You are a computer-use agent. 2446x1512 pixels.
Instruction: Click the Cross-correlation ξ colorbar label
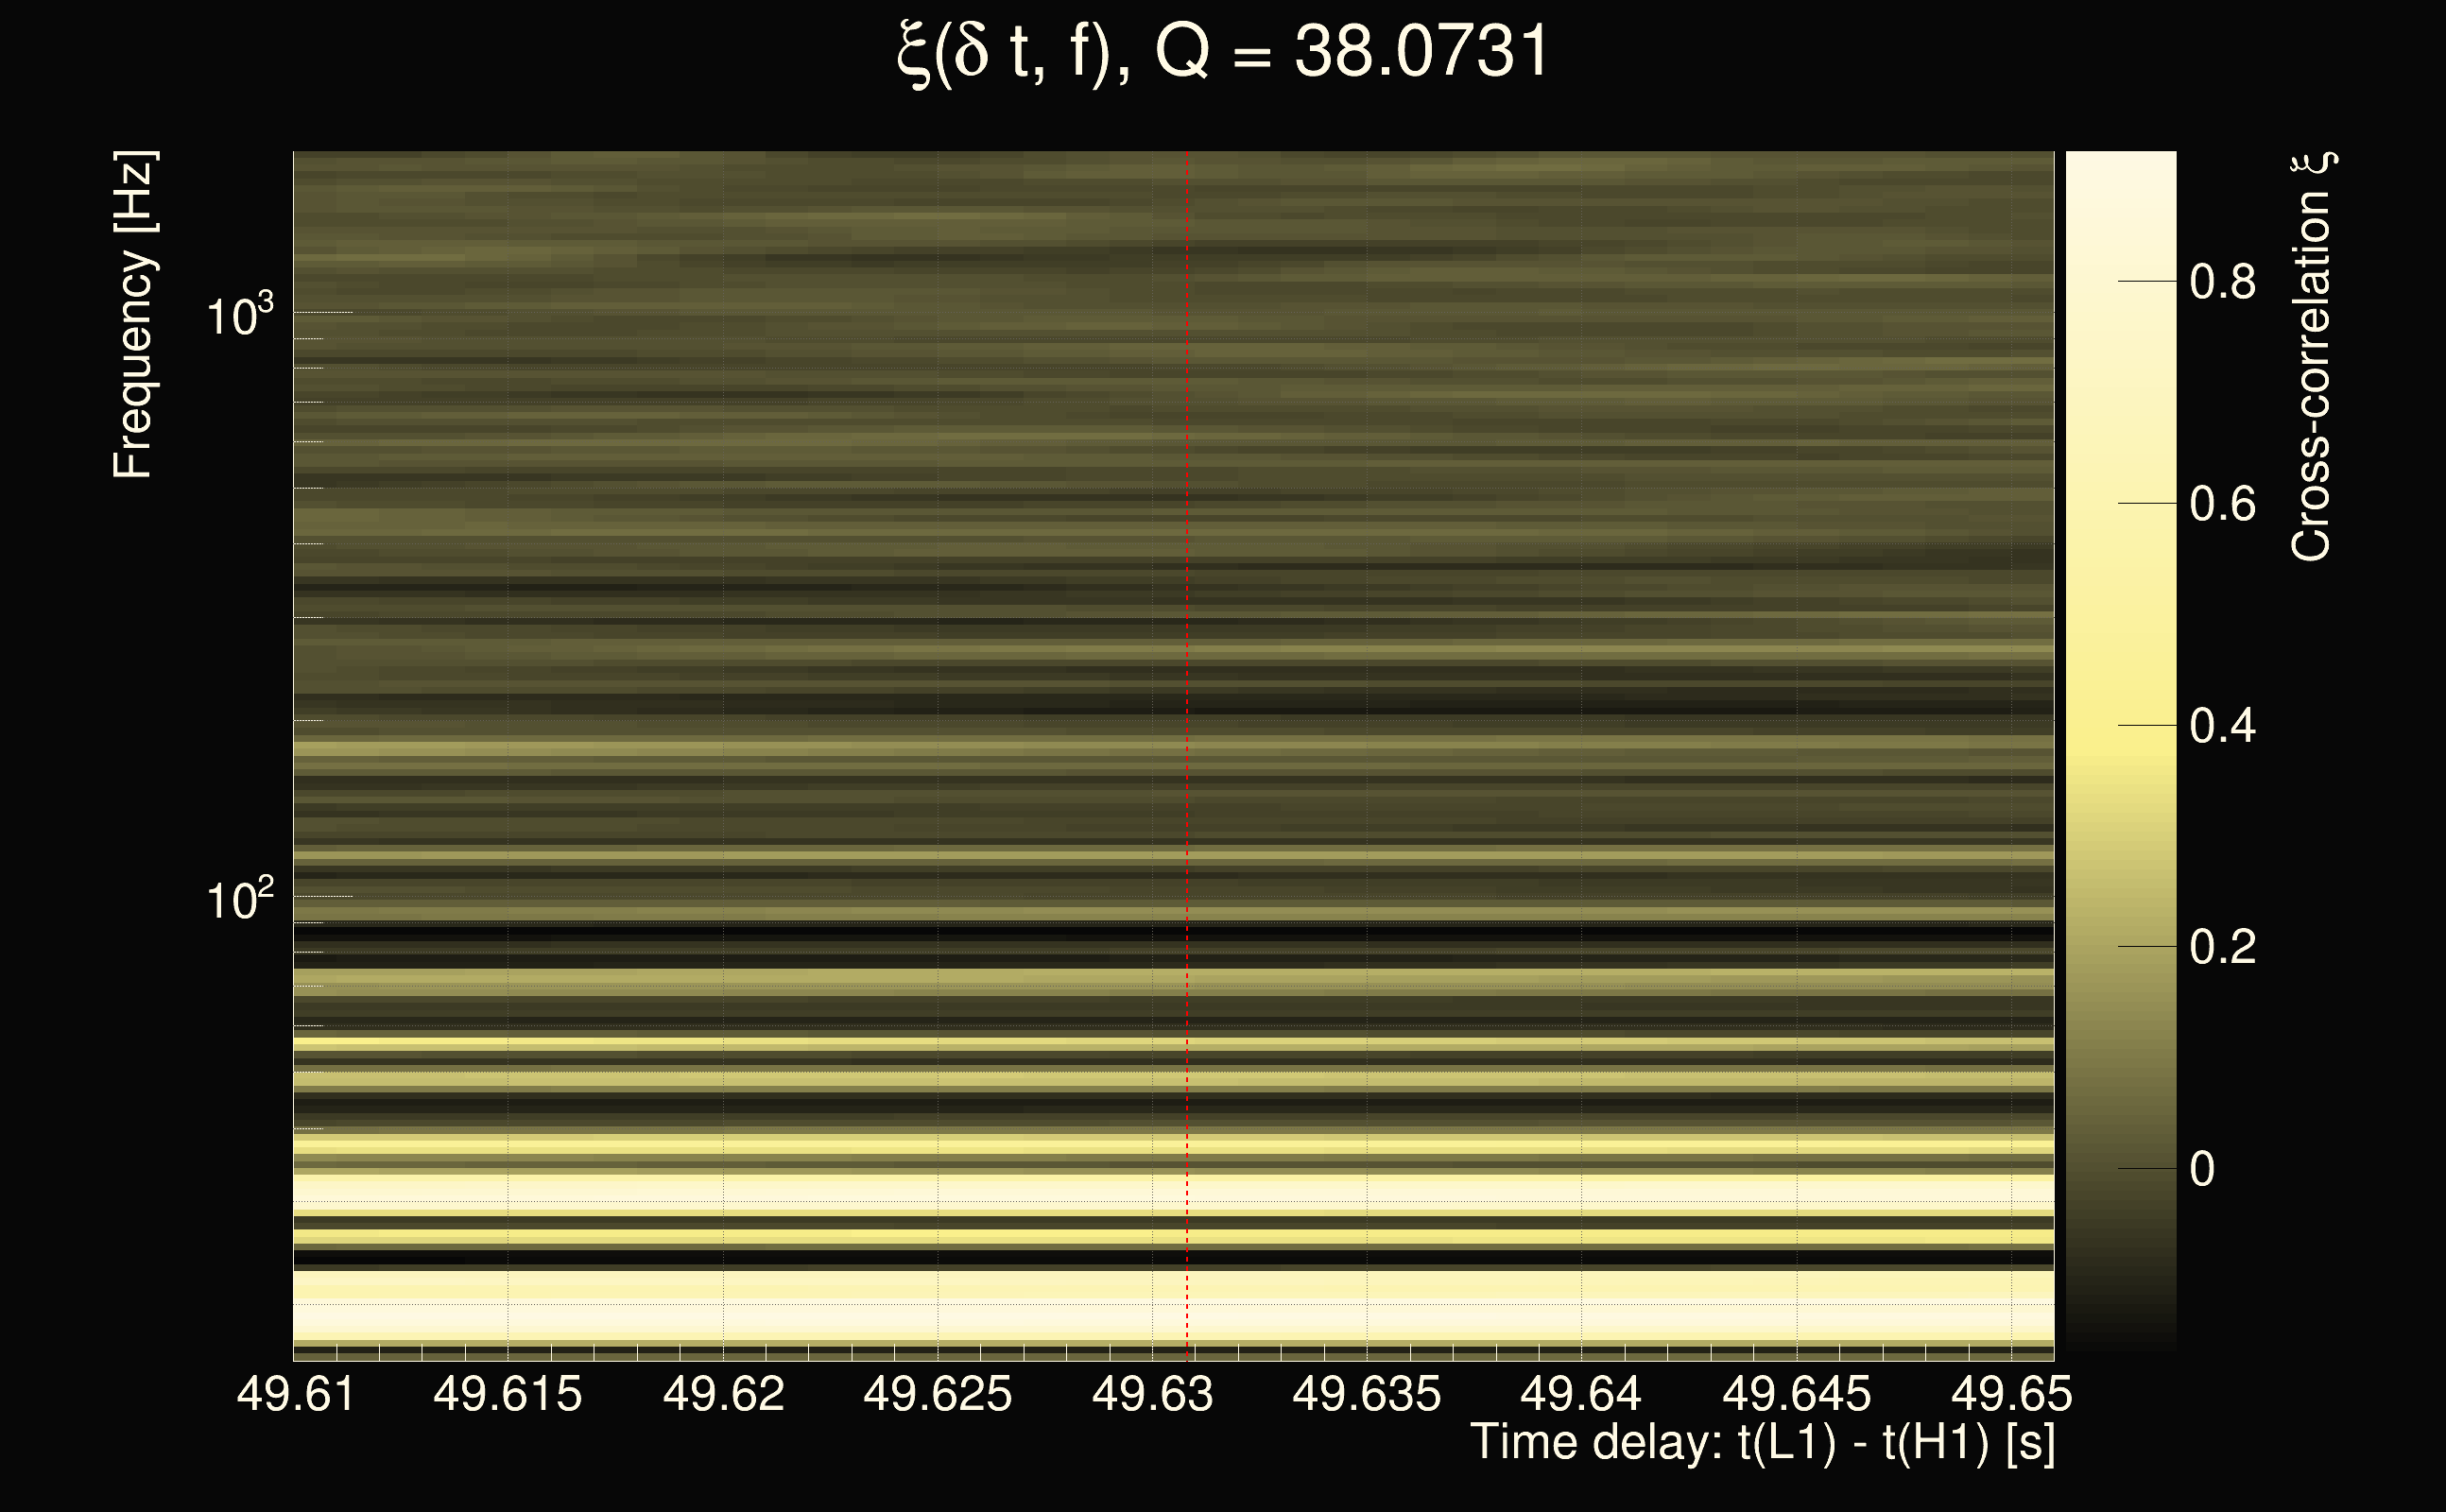(x=2311, y=357)
